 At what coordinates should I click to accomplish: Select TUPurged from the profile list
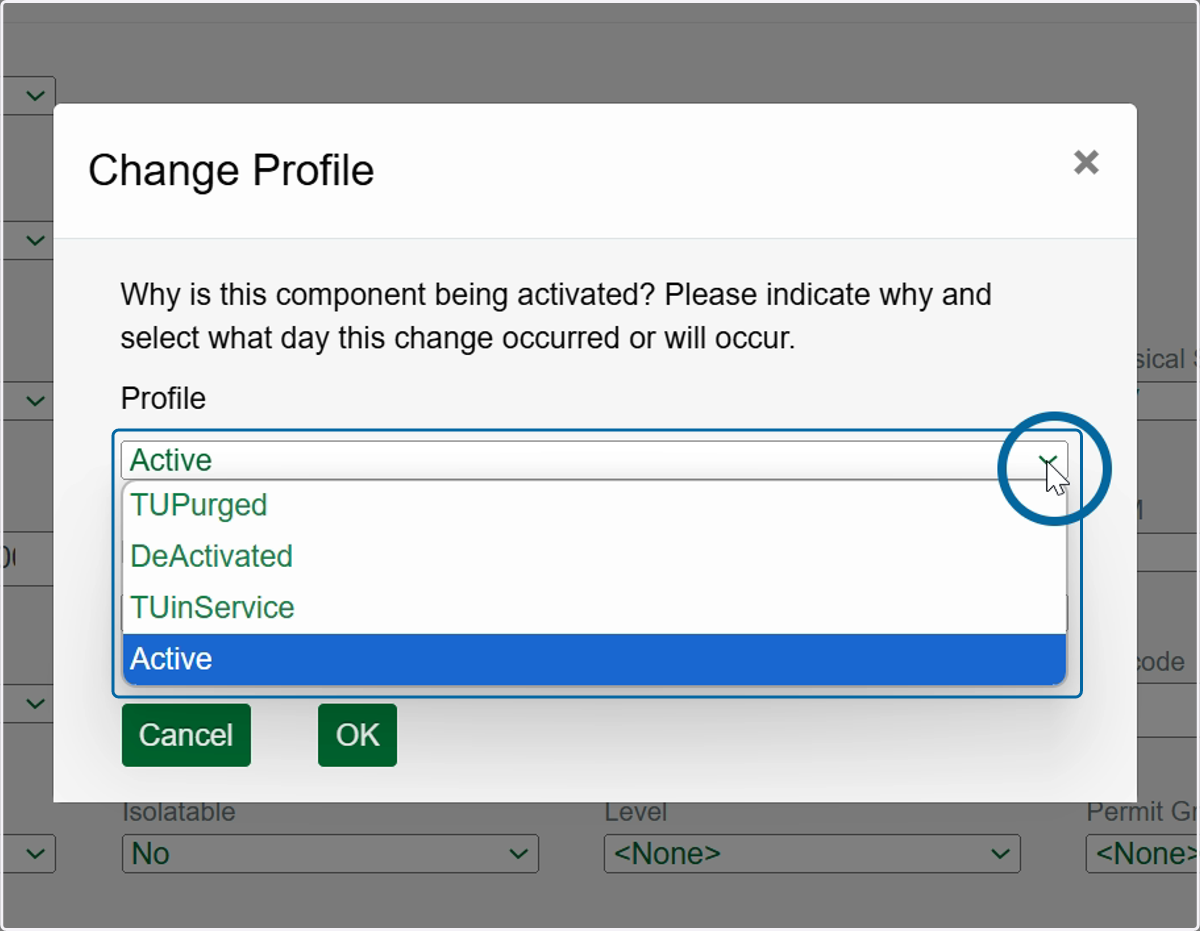tap(594, 505)
